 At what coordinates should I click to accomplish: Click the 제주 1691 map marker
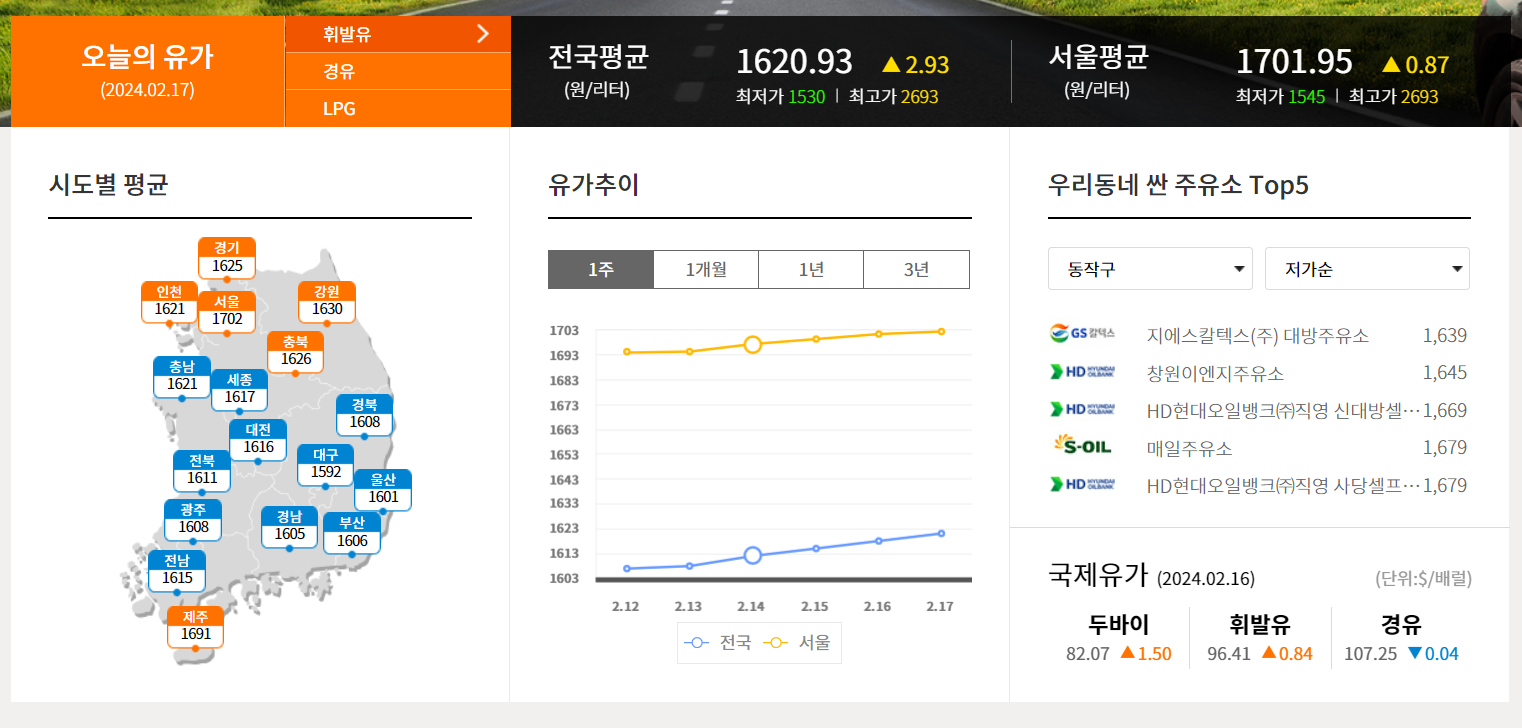point(196,627)
